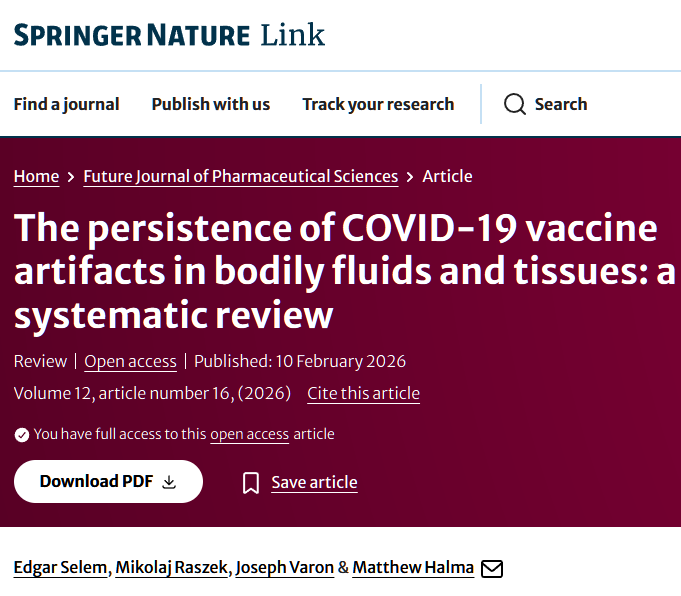Image resolution: width=681 pixels, height=596 pixels.
Task: Click the search magnifying glass icon
Action: pyautogui.click(x=515, y=104)
